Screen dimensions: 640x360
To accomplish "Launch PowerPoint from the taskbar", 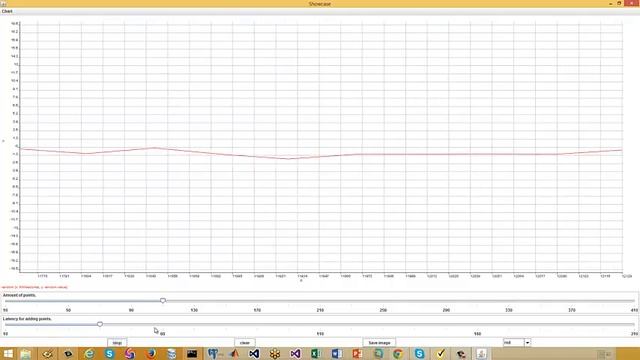I will click(358, 354).
